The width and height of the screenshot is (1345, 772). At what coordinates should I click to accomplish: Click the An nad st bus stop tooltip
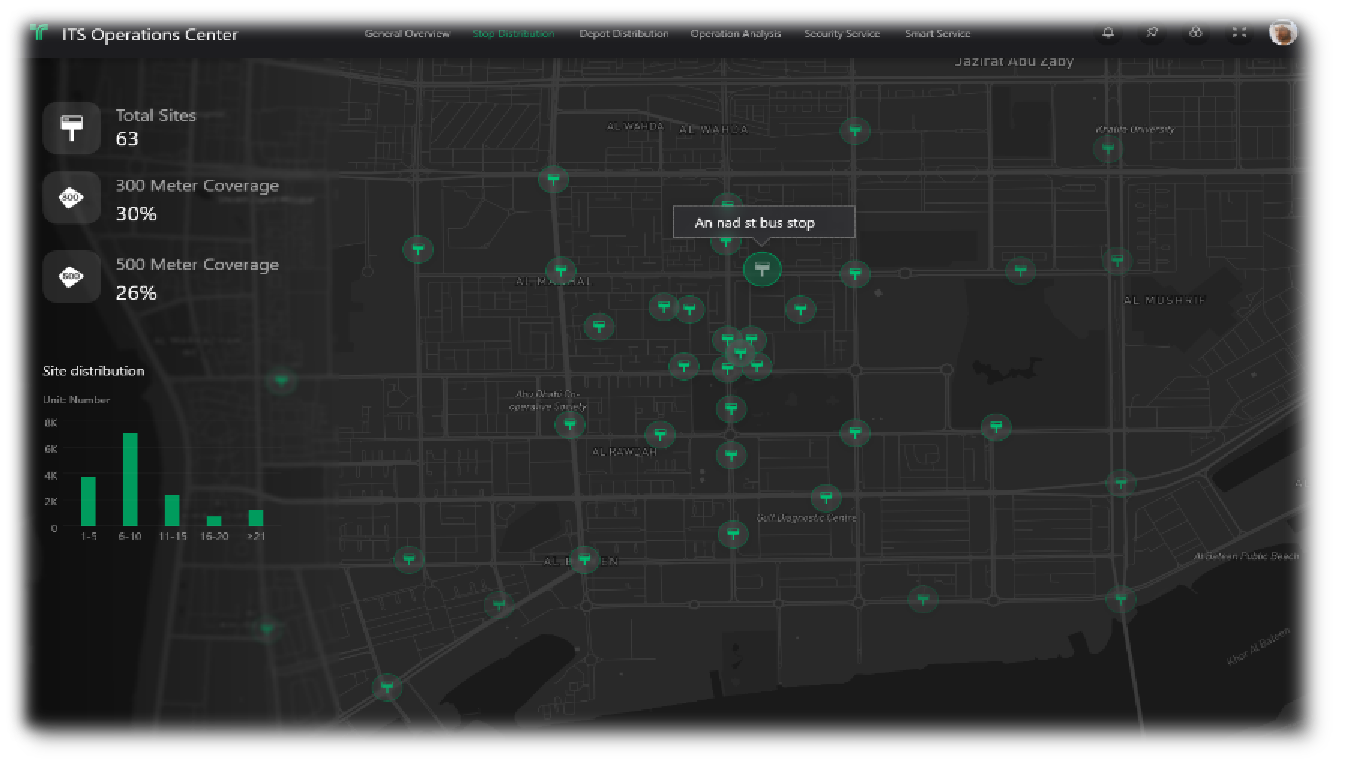tap(764, 222)
